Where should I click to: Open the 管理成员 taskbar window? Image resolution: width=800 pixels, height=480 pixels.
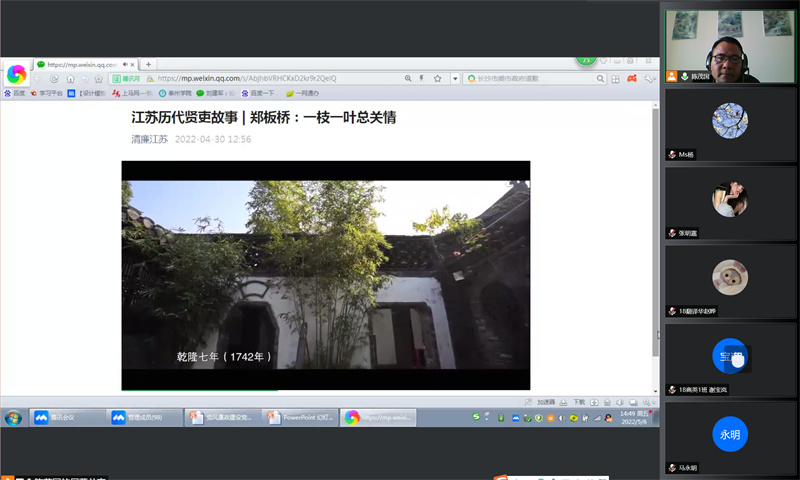pyautogui.click(x=144, y=417)
